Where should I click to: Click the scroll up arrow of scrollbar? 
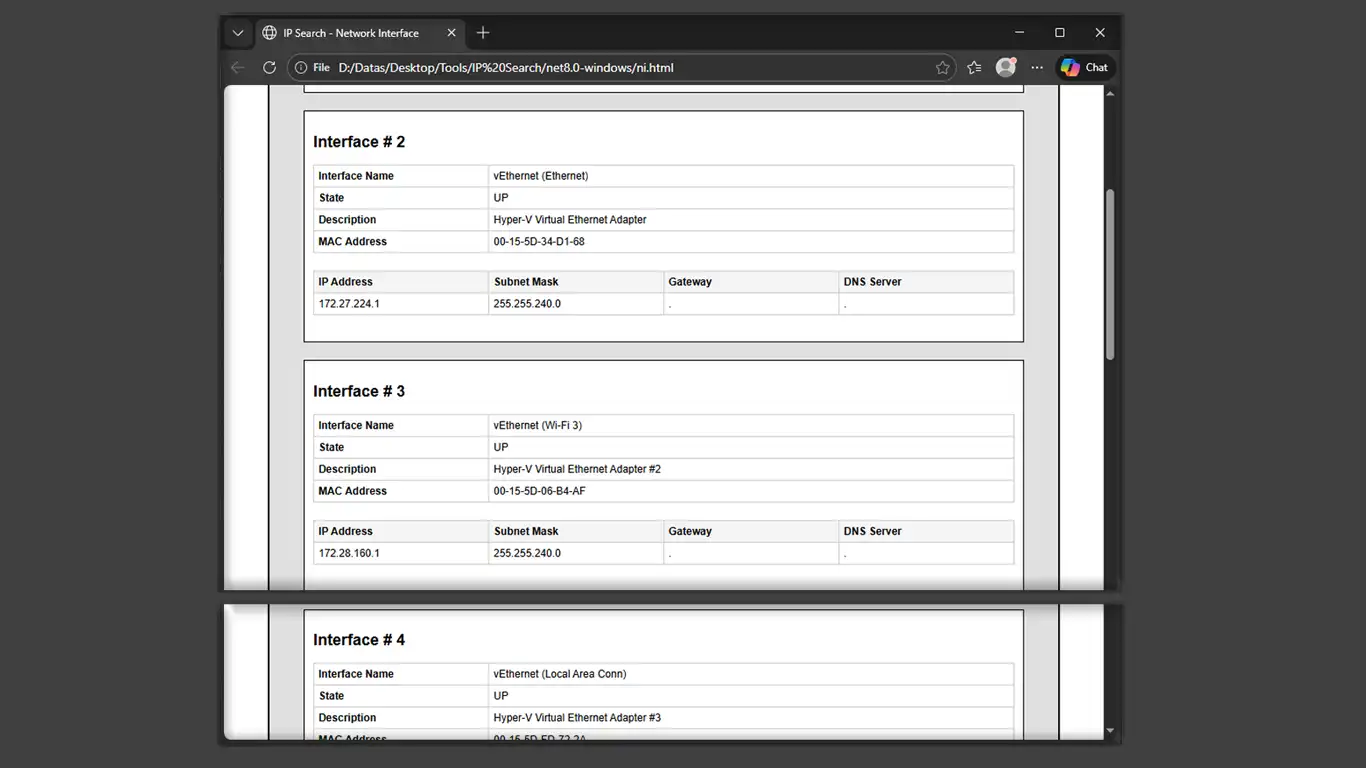[1110, 93]
